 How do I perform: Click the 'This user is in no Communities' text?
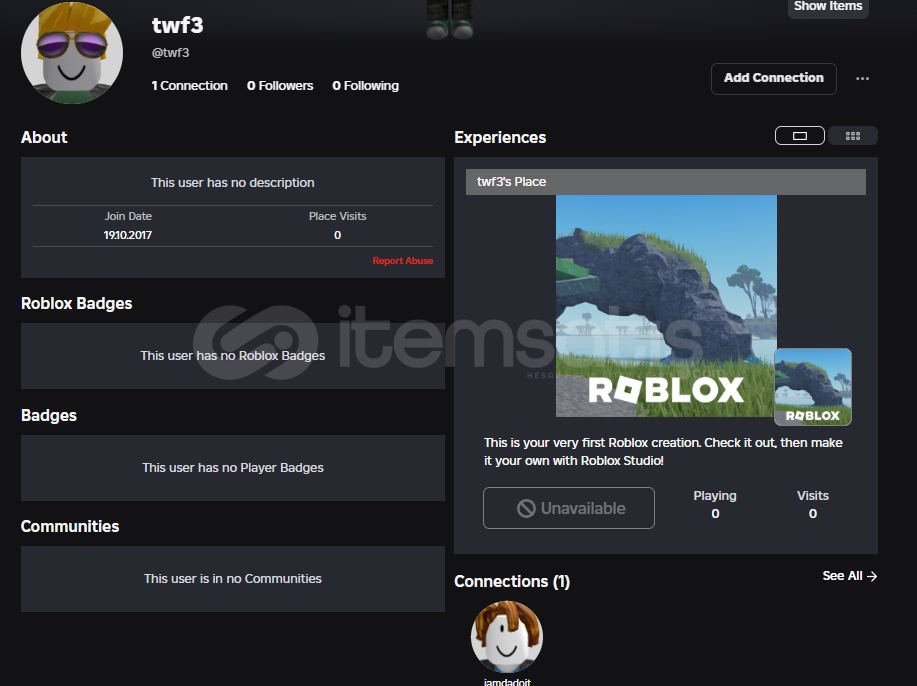pos(233,578)
